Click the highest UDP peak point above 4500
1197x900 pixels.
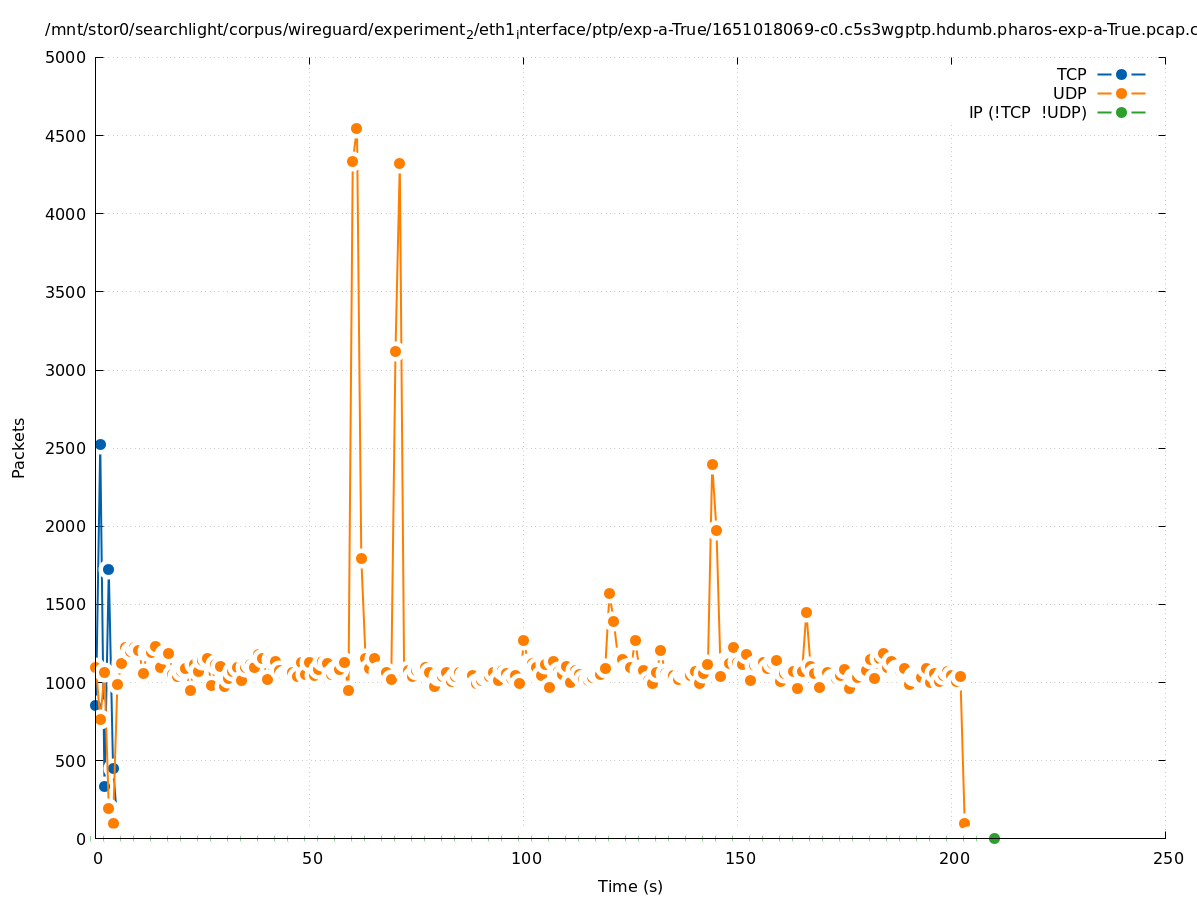356,128
